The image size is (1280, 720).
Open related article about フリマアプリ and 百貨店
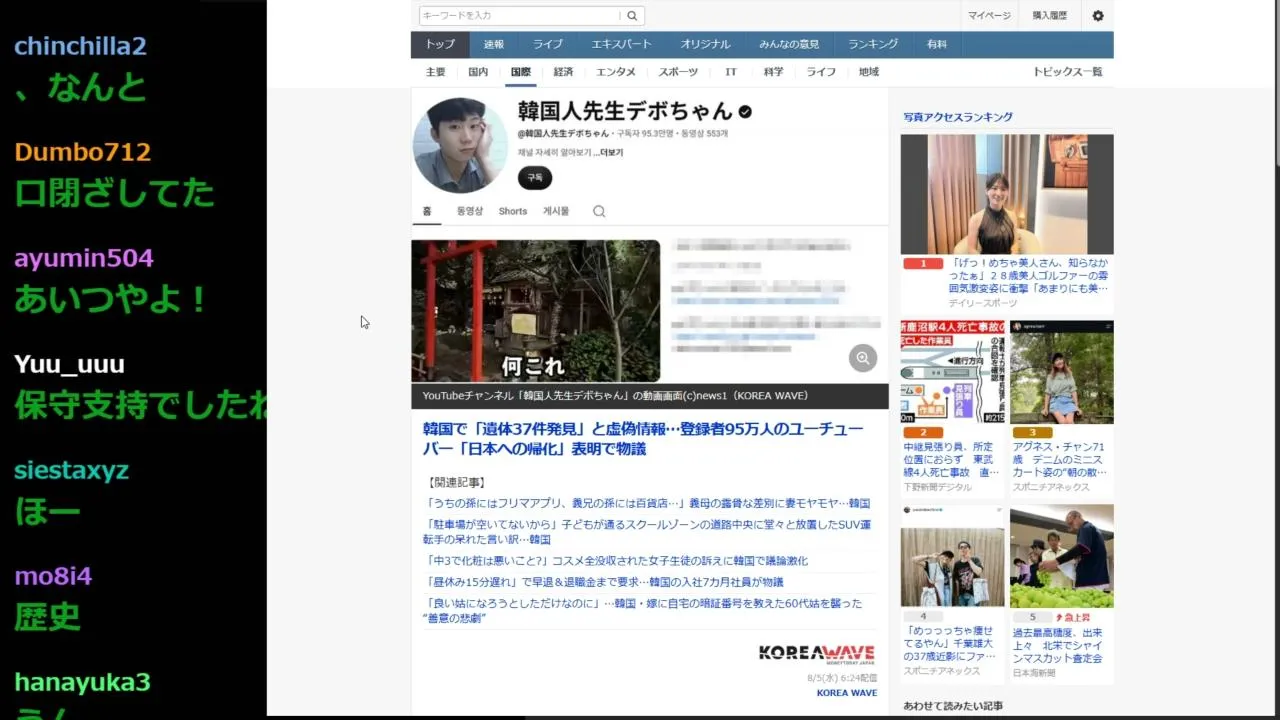tap(648, 503)
